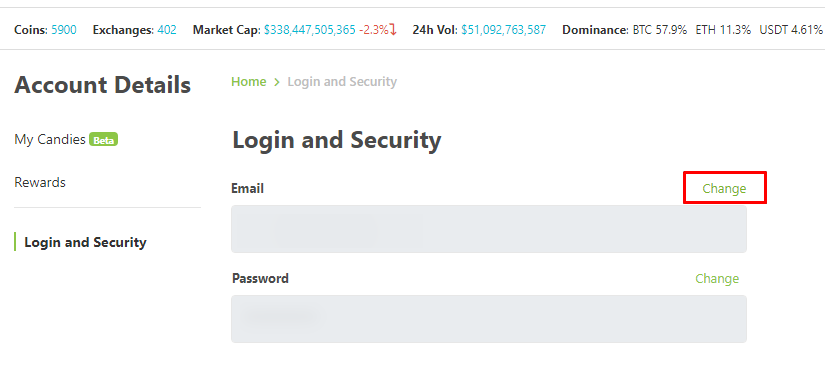
Task: Click the 24h Vol value
Action: (x=504, y=30)
